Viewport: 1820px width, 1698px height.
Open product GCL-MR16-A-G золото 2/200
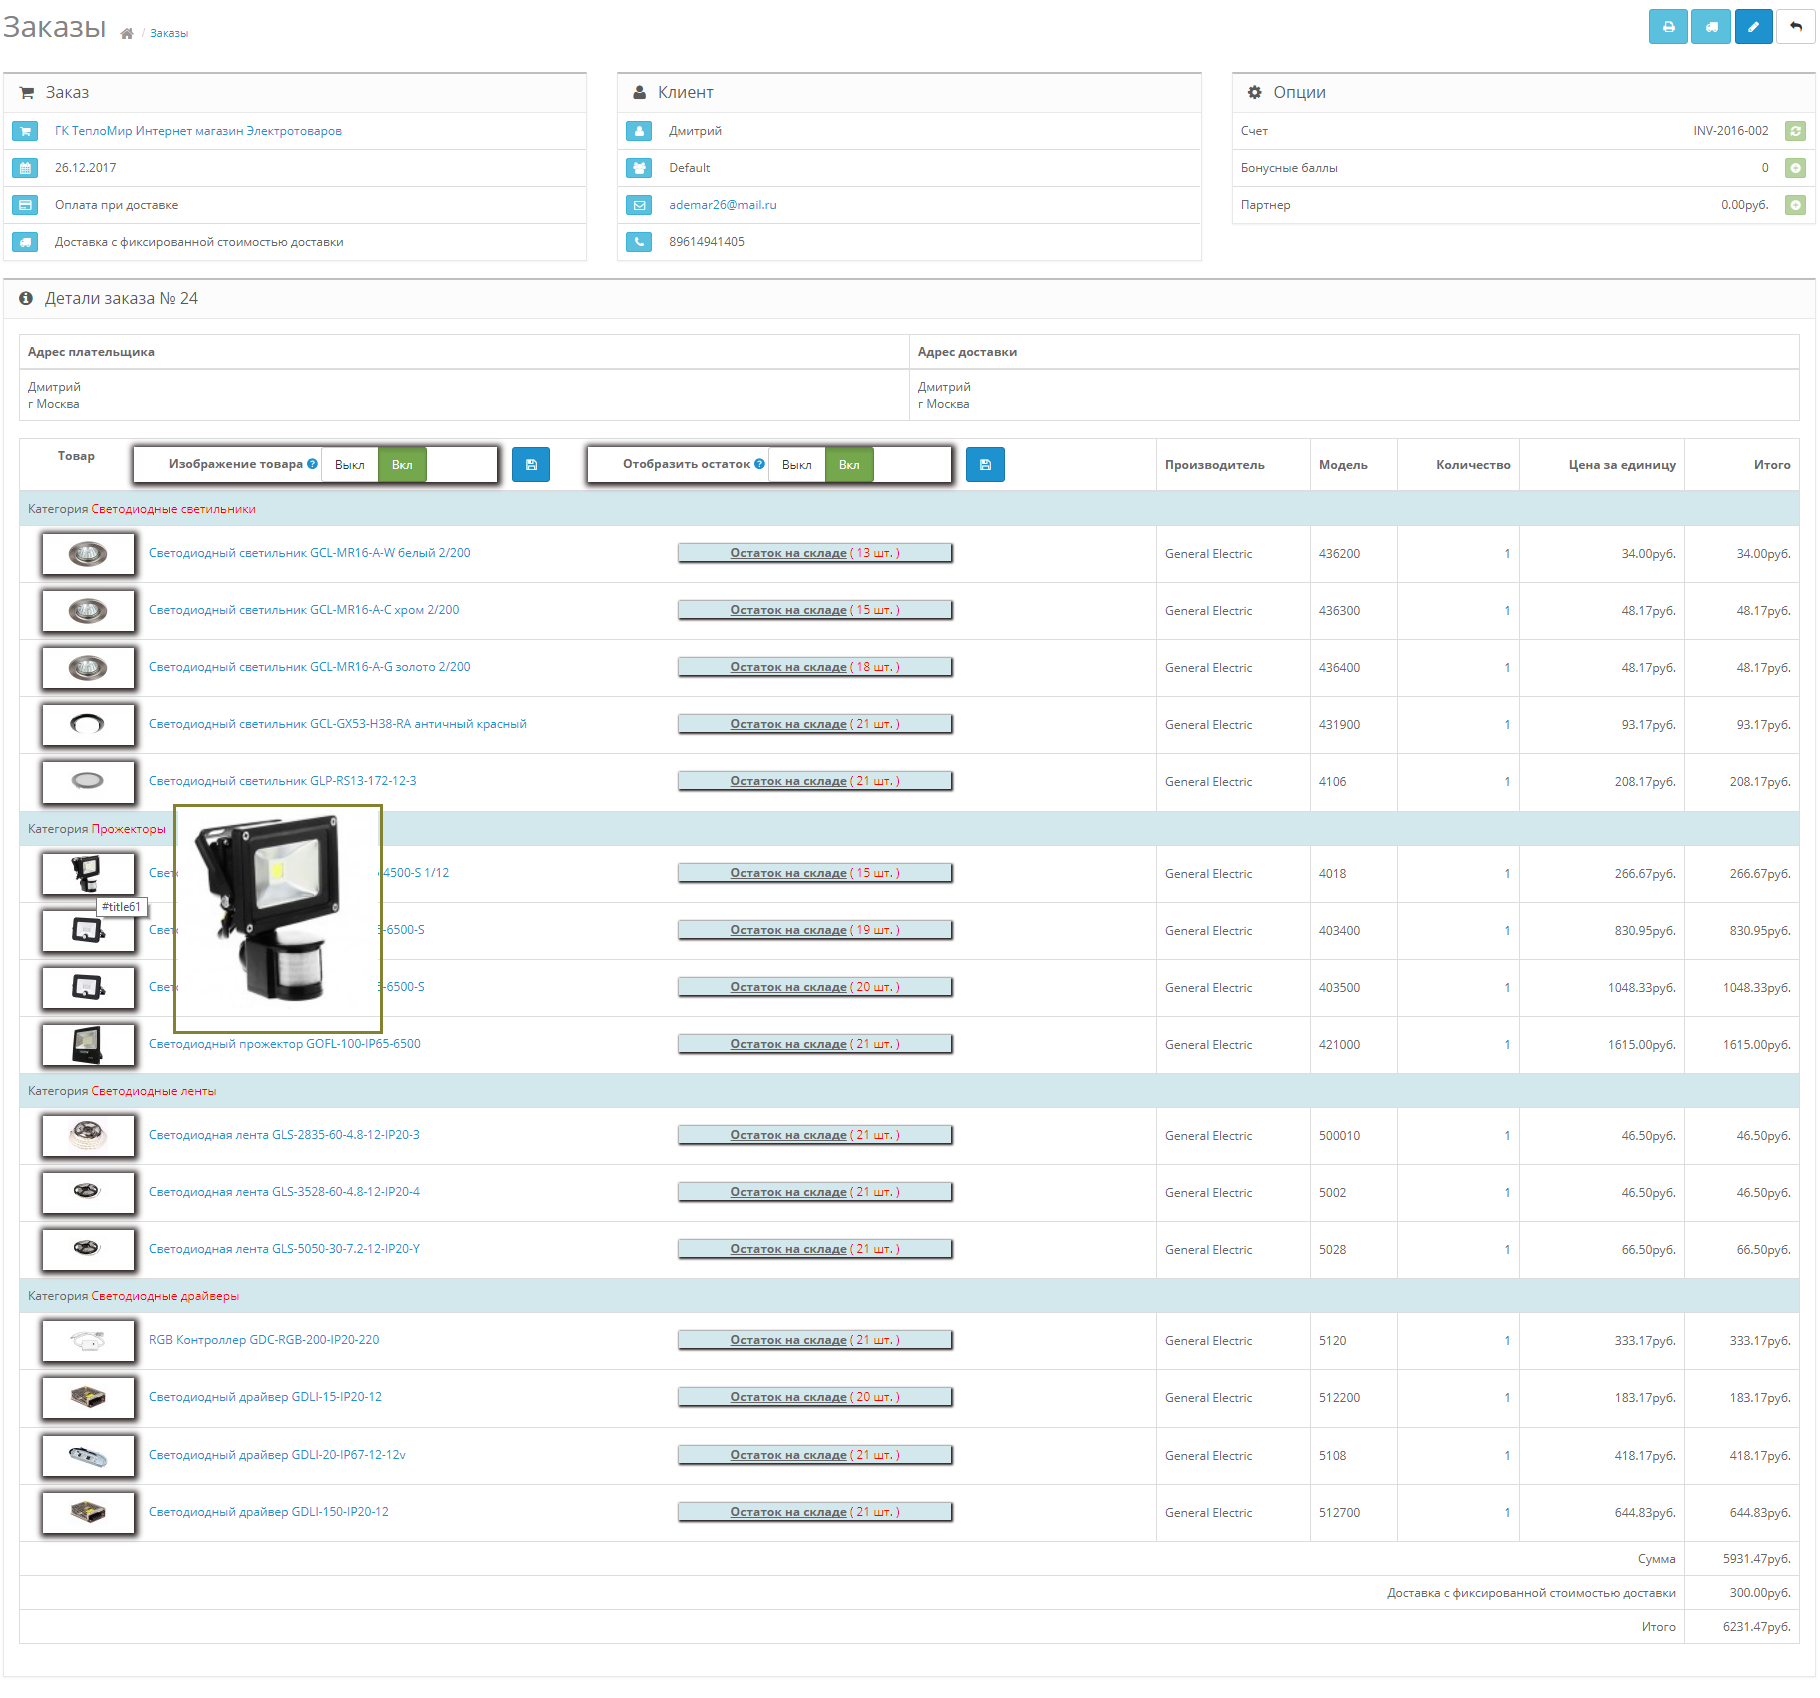(x=309, y=667)
